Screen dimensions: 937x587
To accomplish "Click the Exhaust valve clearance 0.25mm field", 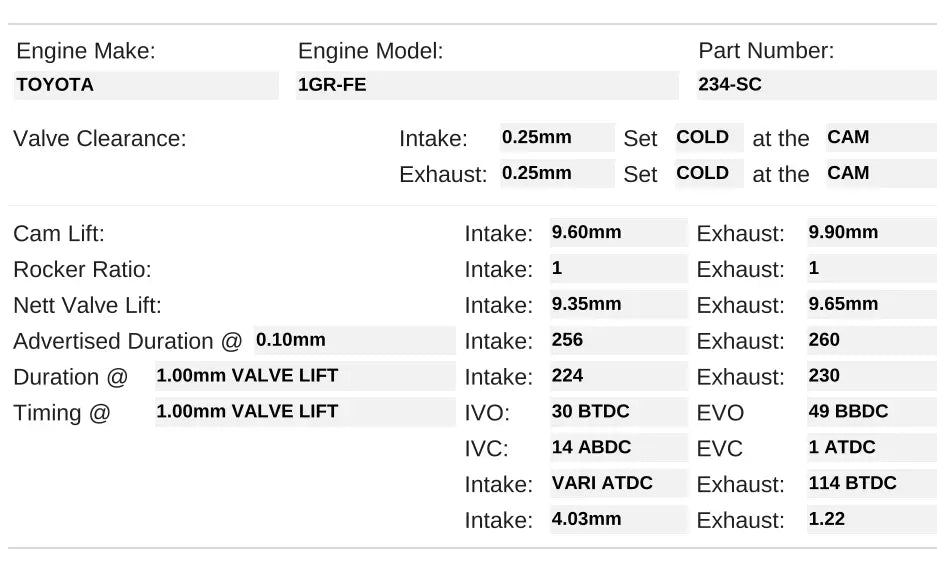I will [x=557, y=173].
